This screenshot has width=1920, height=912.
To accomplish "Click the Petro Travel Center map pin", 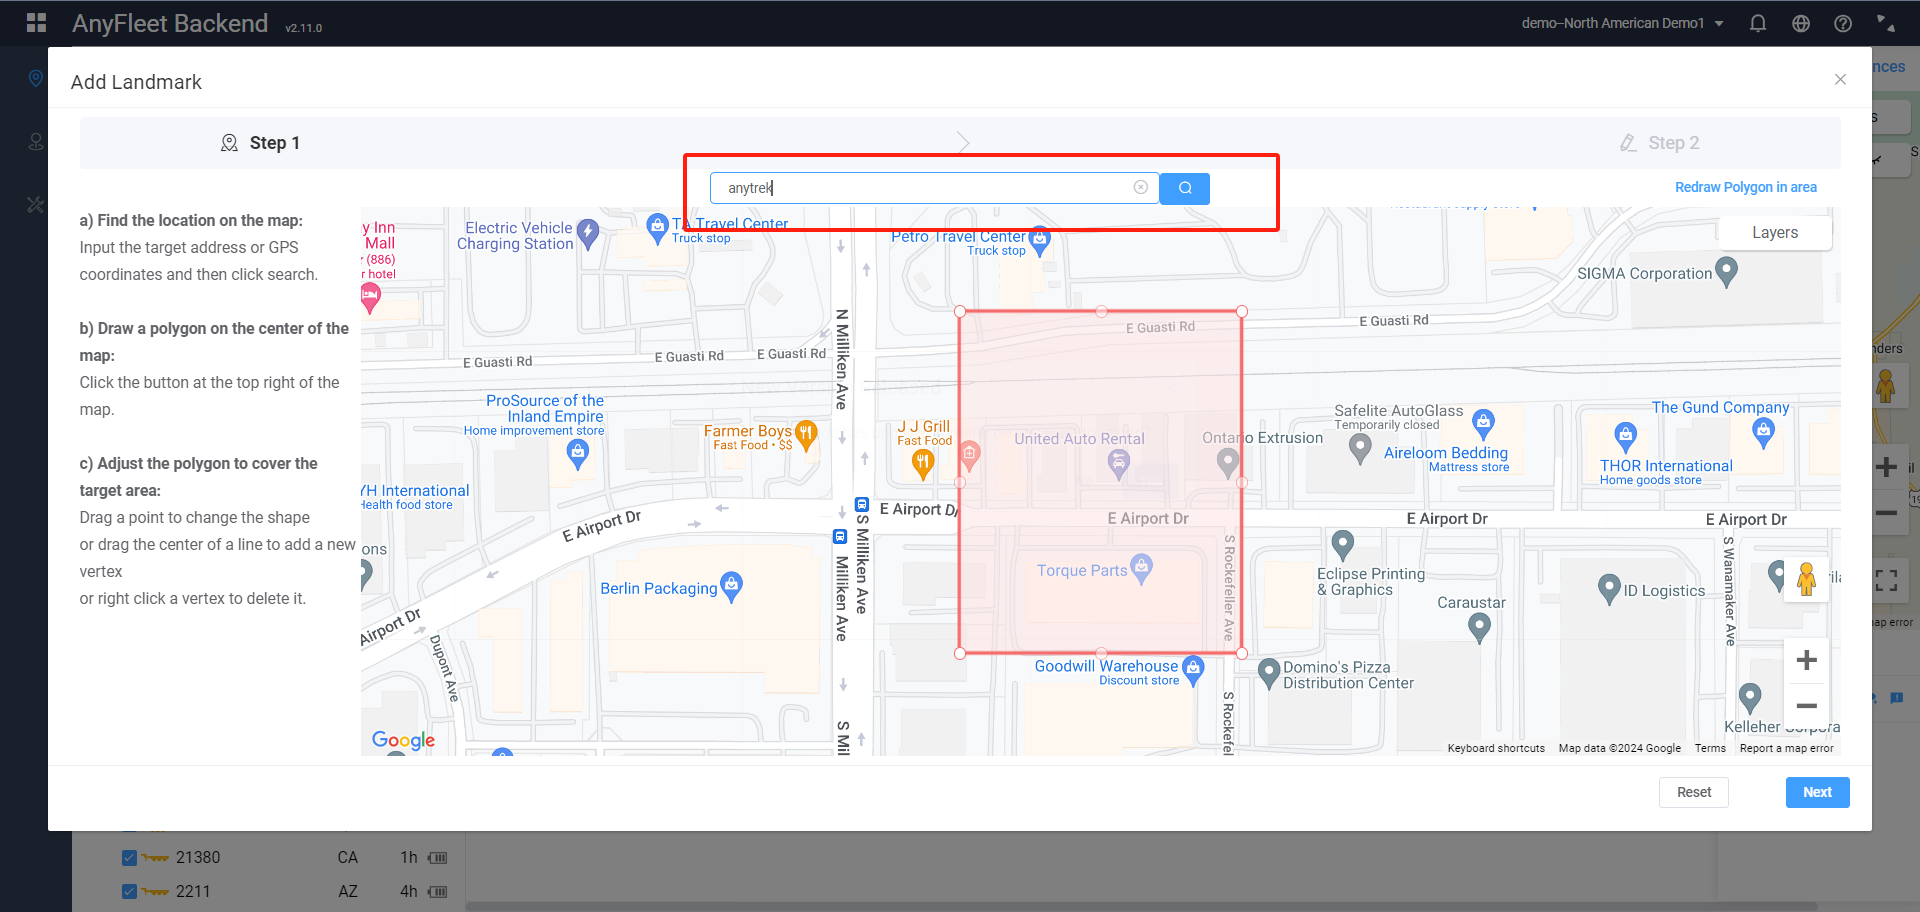I will pos(1040,240).
